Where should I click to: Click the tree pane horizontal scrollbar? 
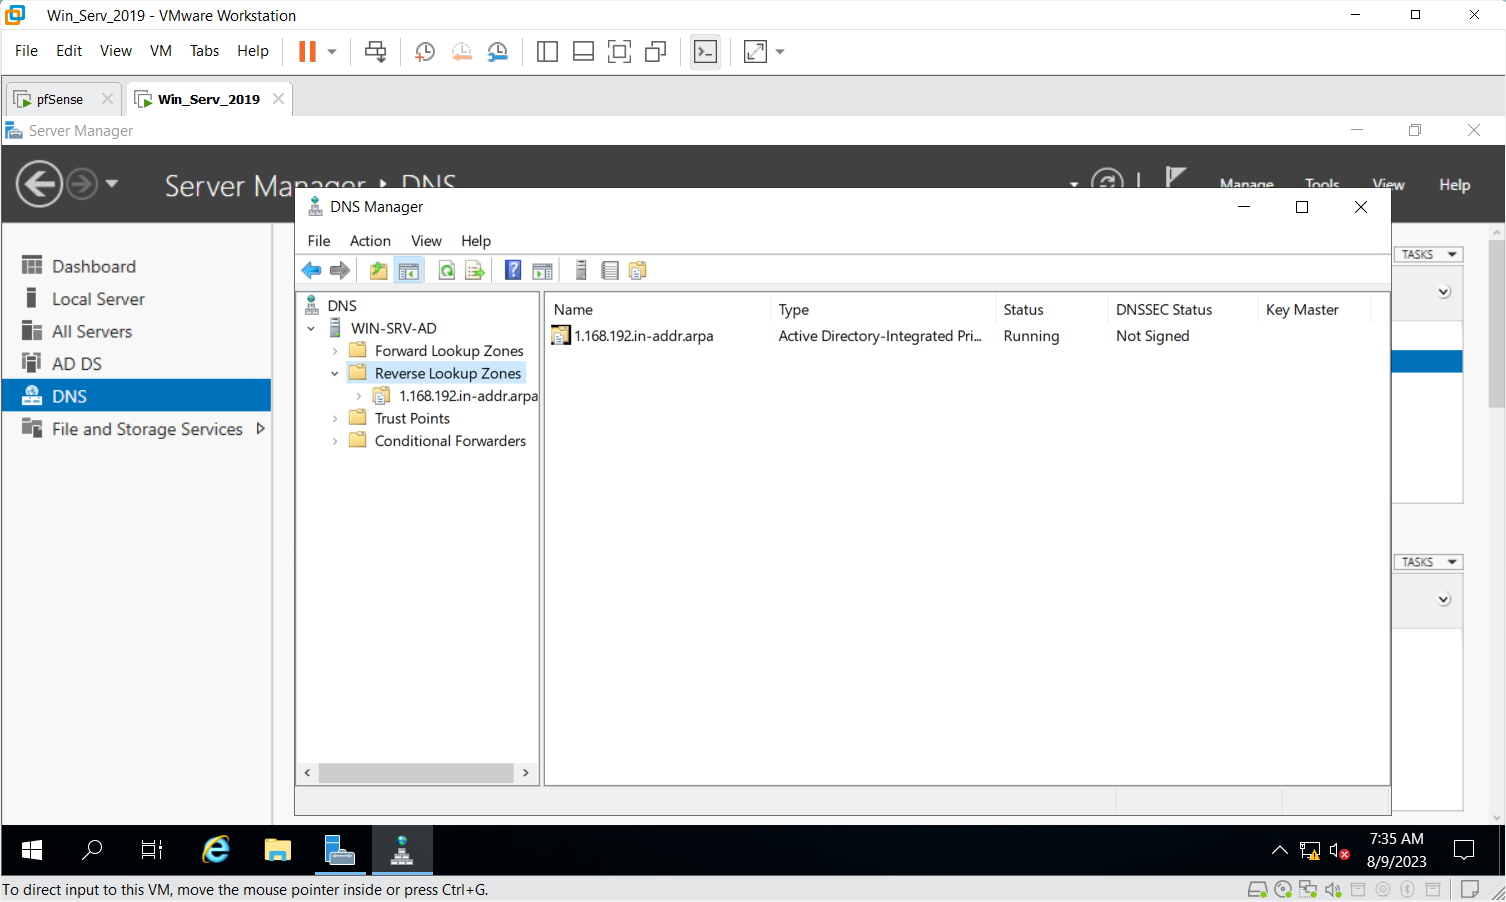416,773
